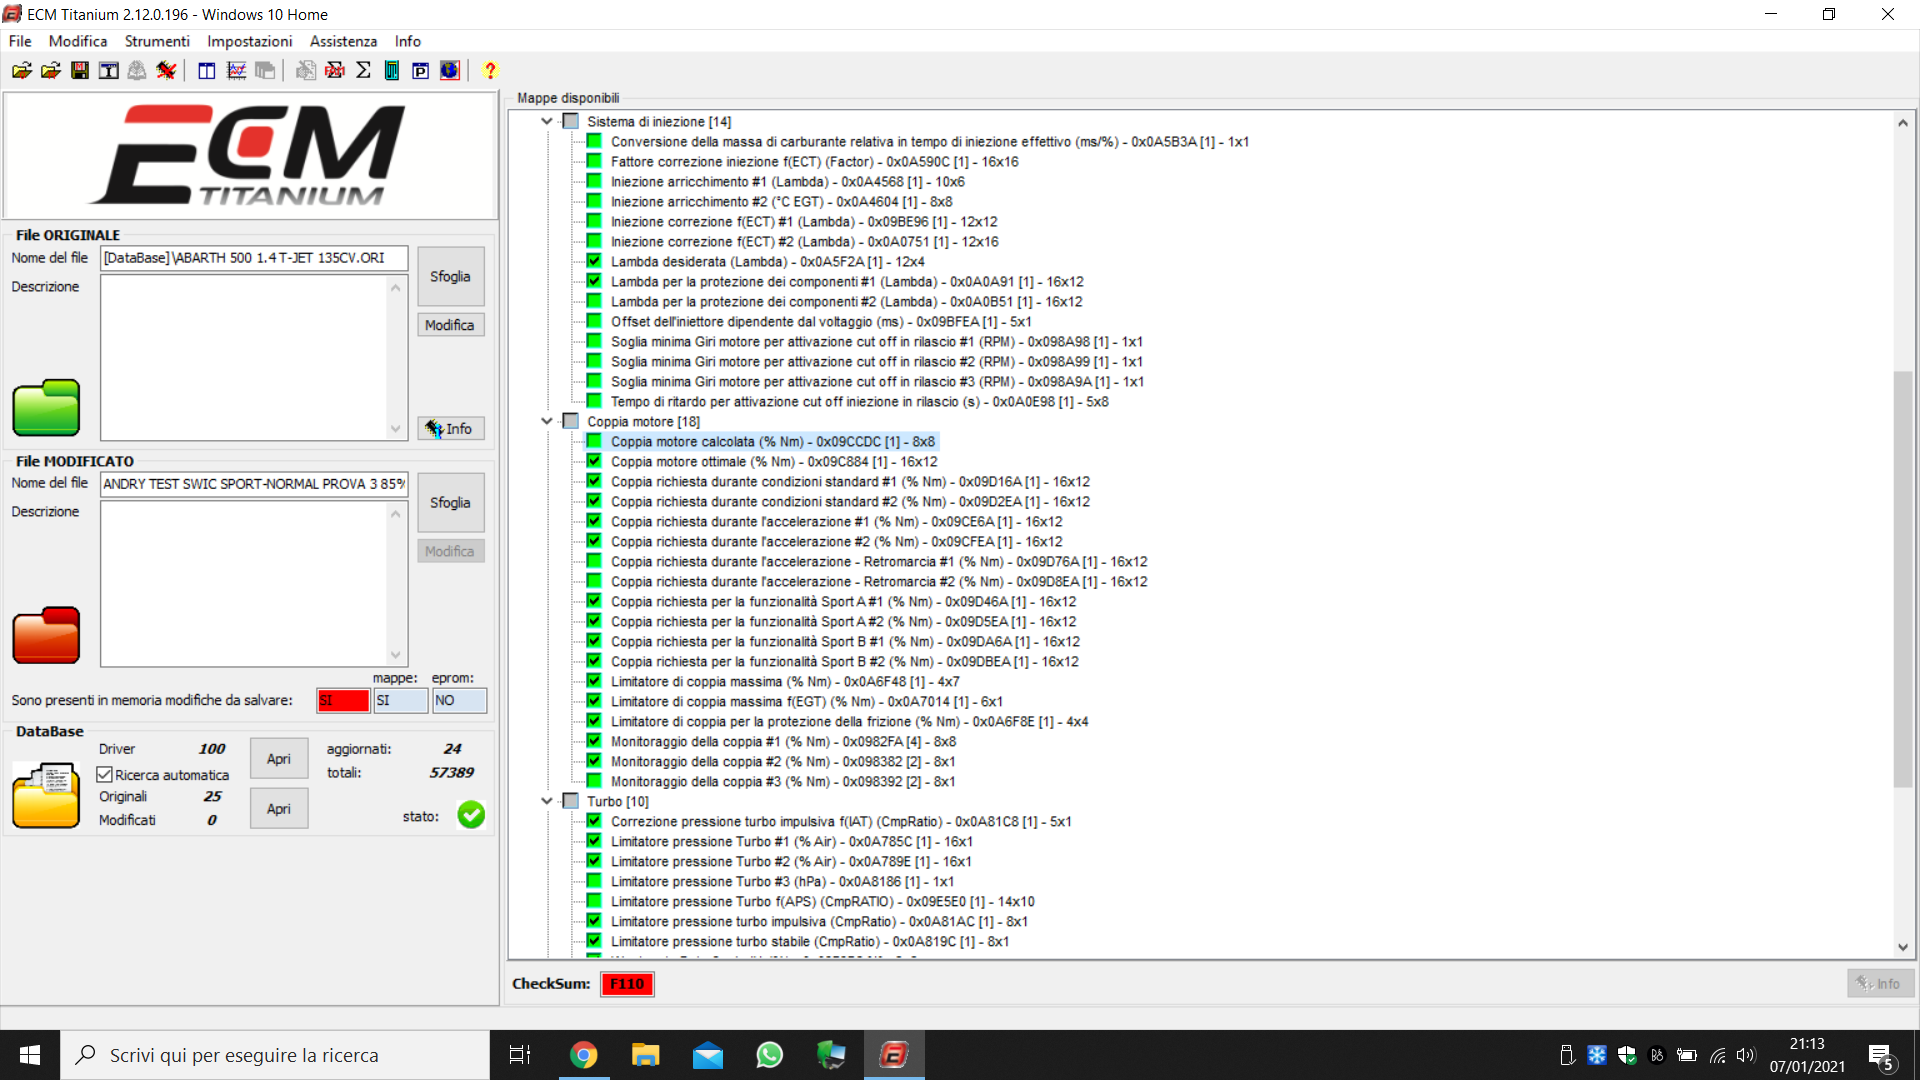Click the checksum family sigma icon
The image size is (1920, 1080).
pos(335,71)
